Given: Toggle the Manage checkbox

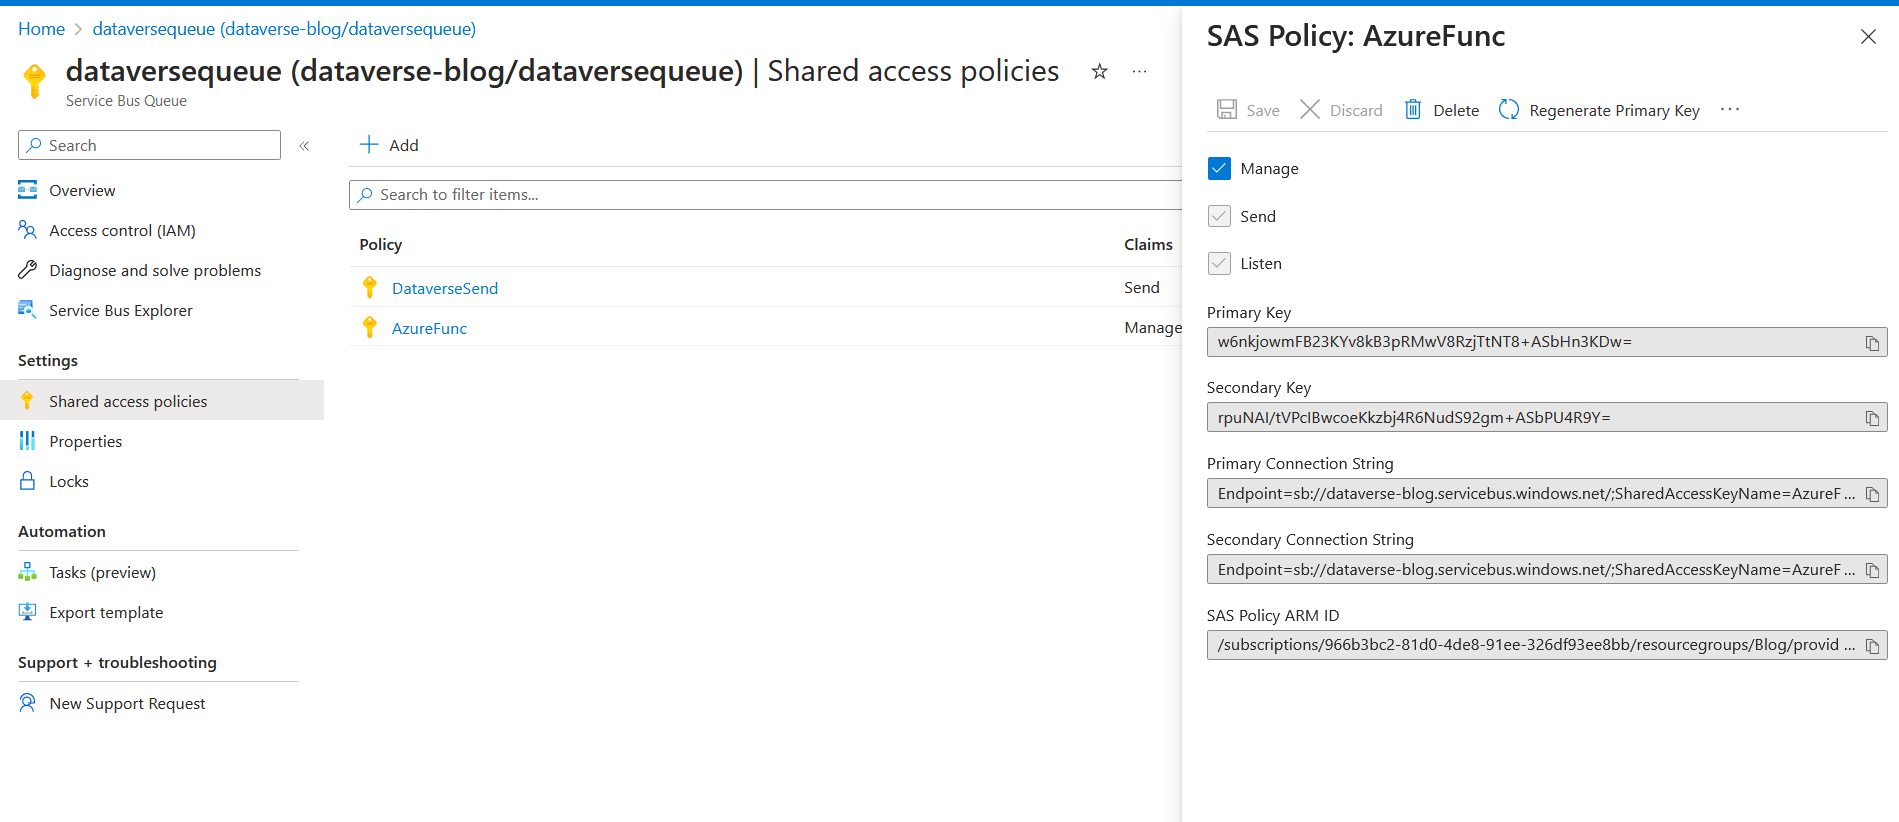Looking at the screenshot, I should tap(1219, 168).
